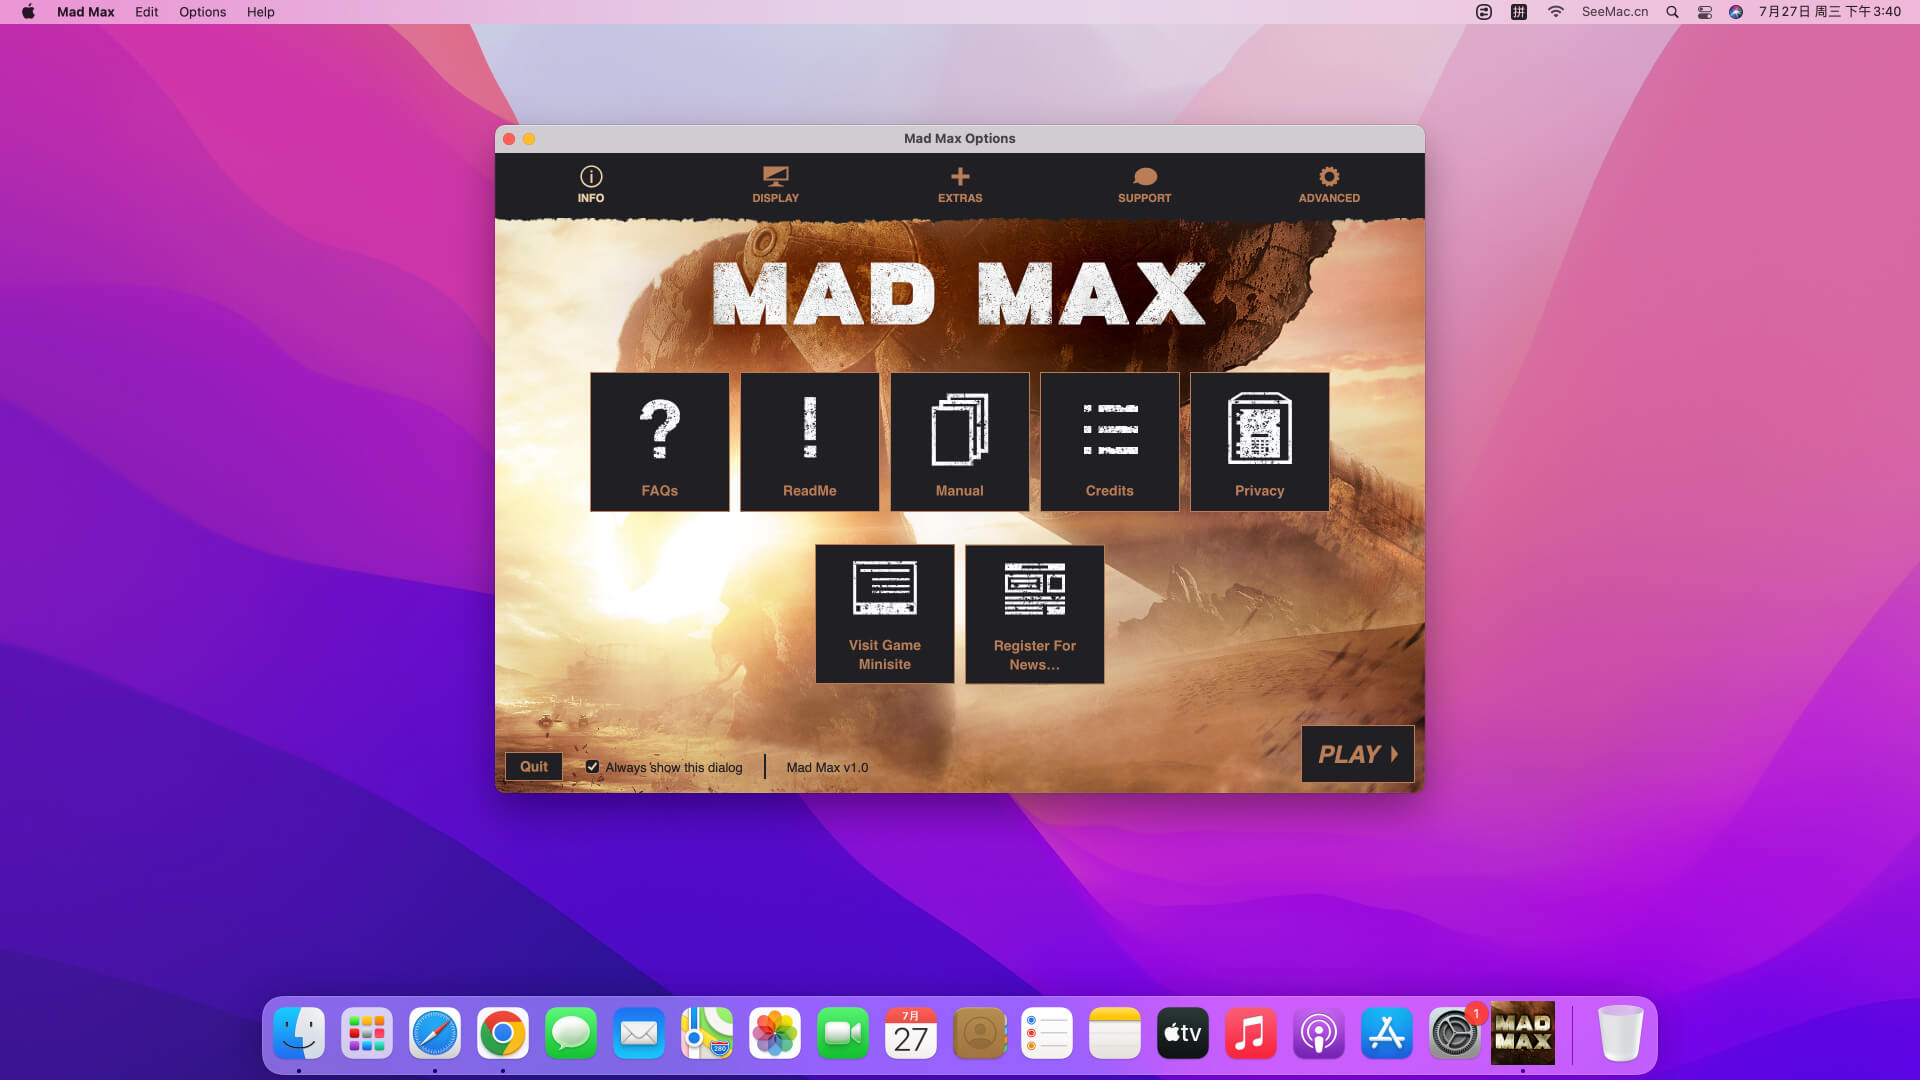Open Contacts from the Dock
This screenshot has height=1080, width=1920.
click(979, 1034)
